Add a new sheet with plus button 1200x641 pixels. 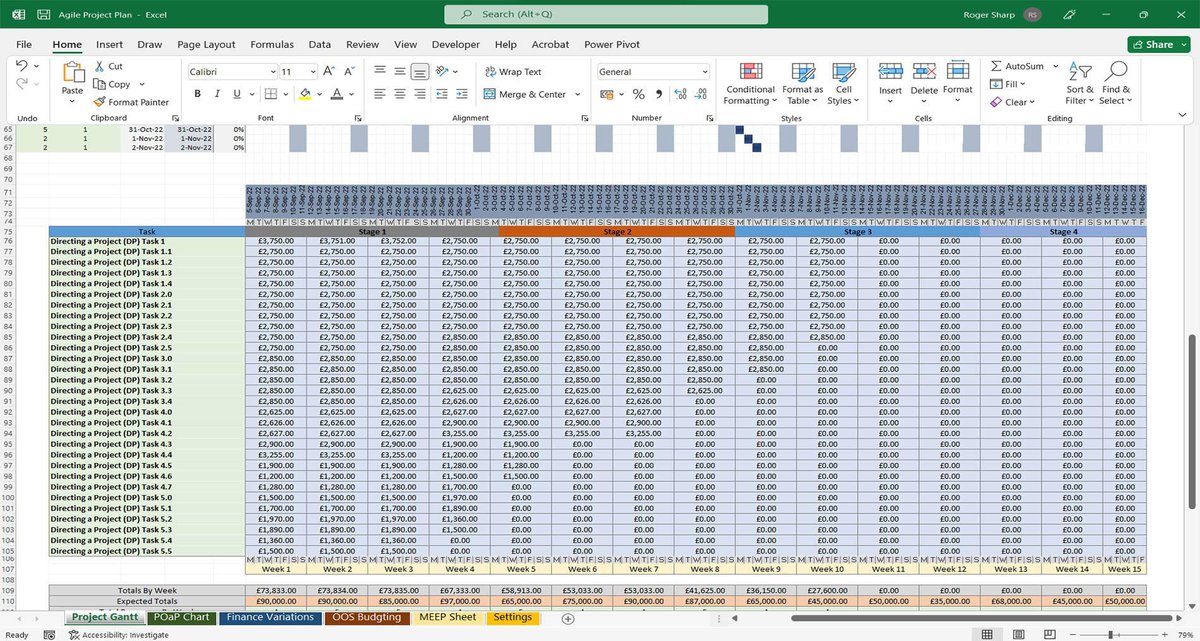click(x=569, y=619)
